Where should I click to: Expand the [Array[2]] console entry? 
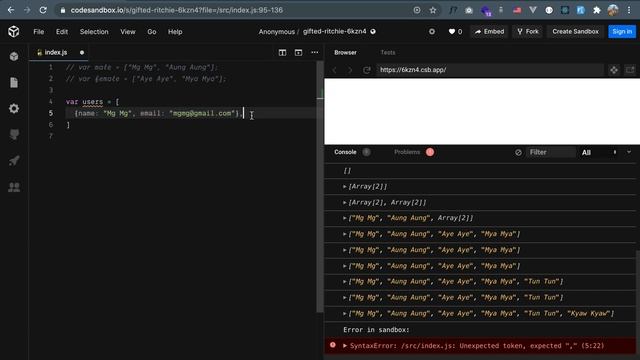click(x=345, y=187)
